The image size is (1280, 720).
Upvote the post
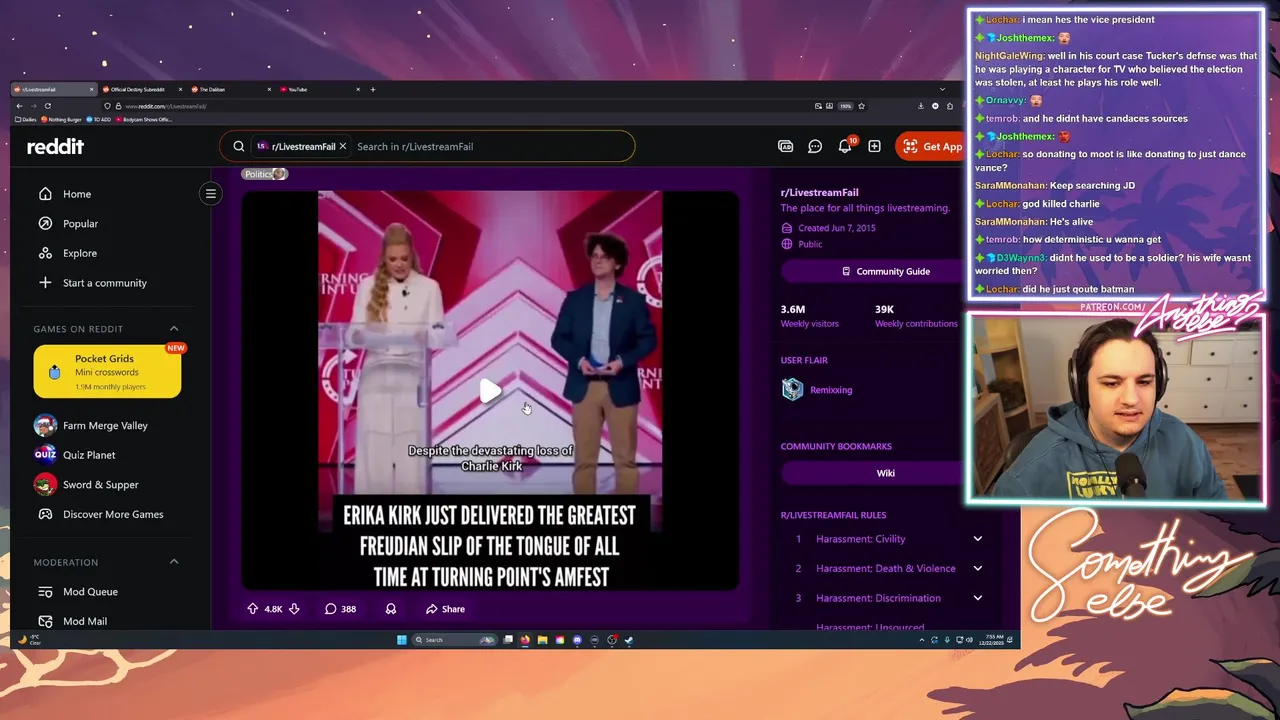(253, 609)
